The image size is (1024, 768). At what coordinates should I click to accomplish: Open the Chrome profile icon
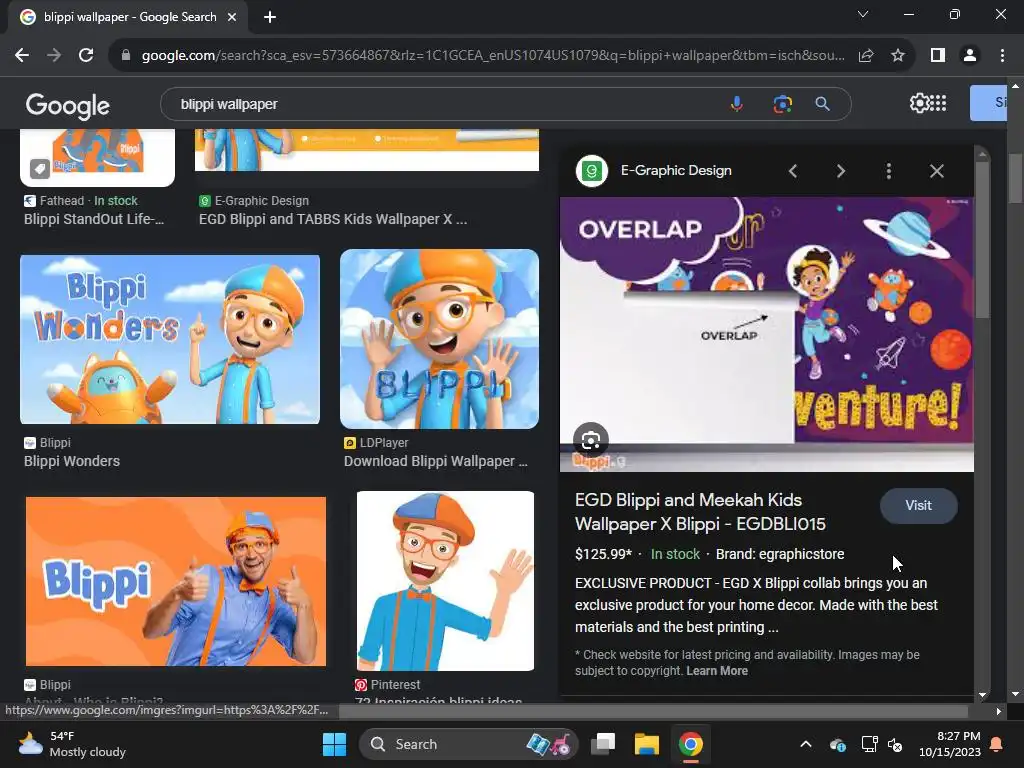970,56
